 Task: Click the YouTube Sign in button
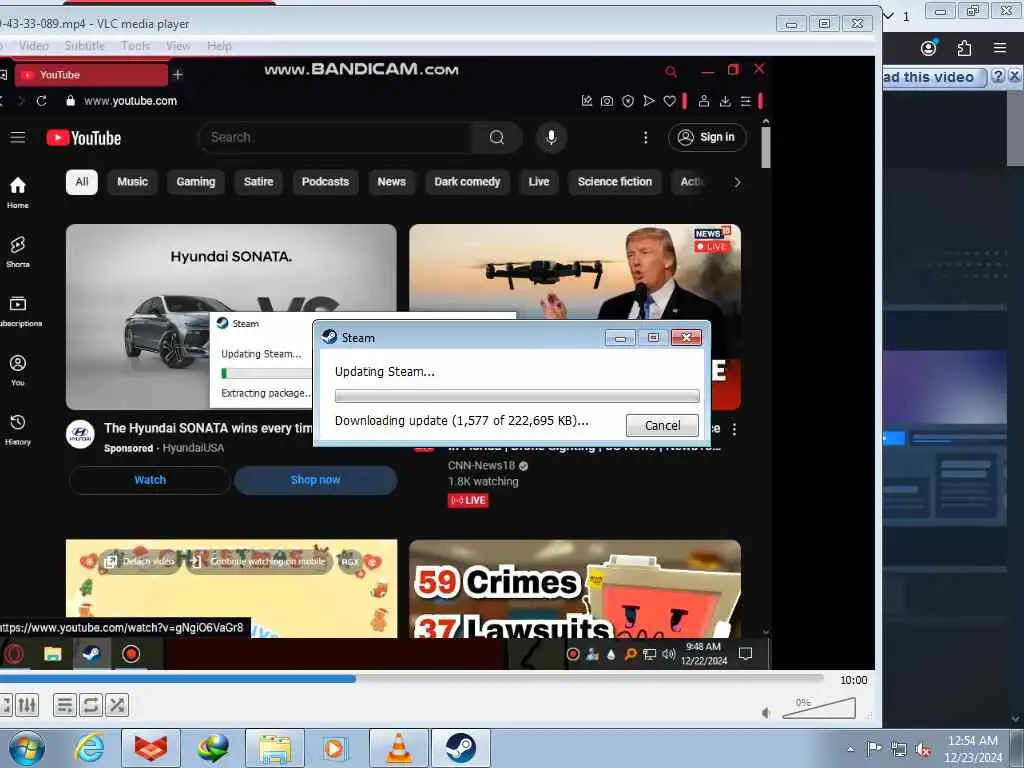[707, 137]
